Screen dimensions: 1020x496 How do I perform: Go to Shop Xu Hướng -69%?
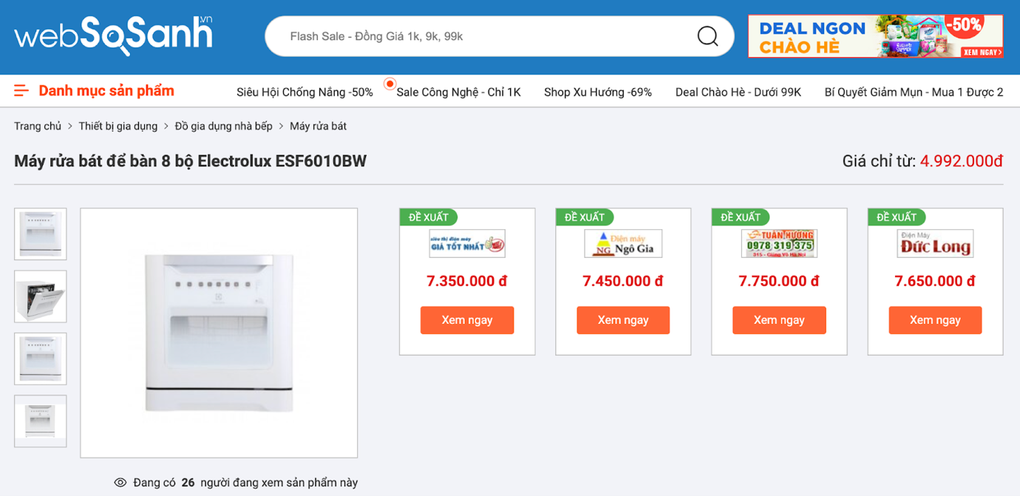[x=597, y=92]
